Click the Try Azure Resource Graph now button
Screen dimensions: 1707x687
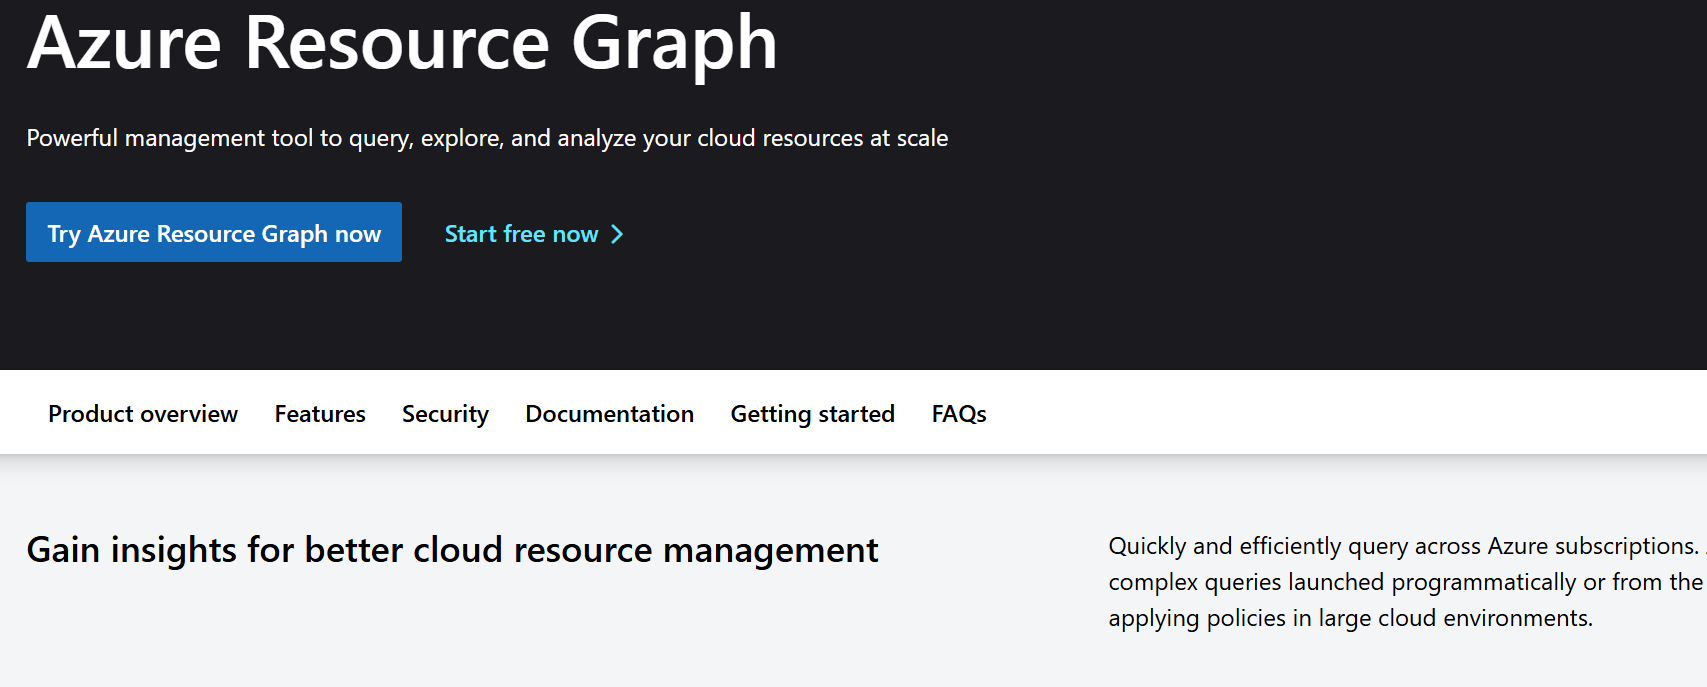click(x=214, y=233)
